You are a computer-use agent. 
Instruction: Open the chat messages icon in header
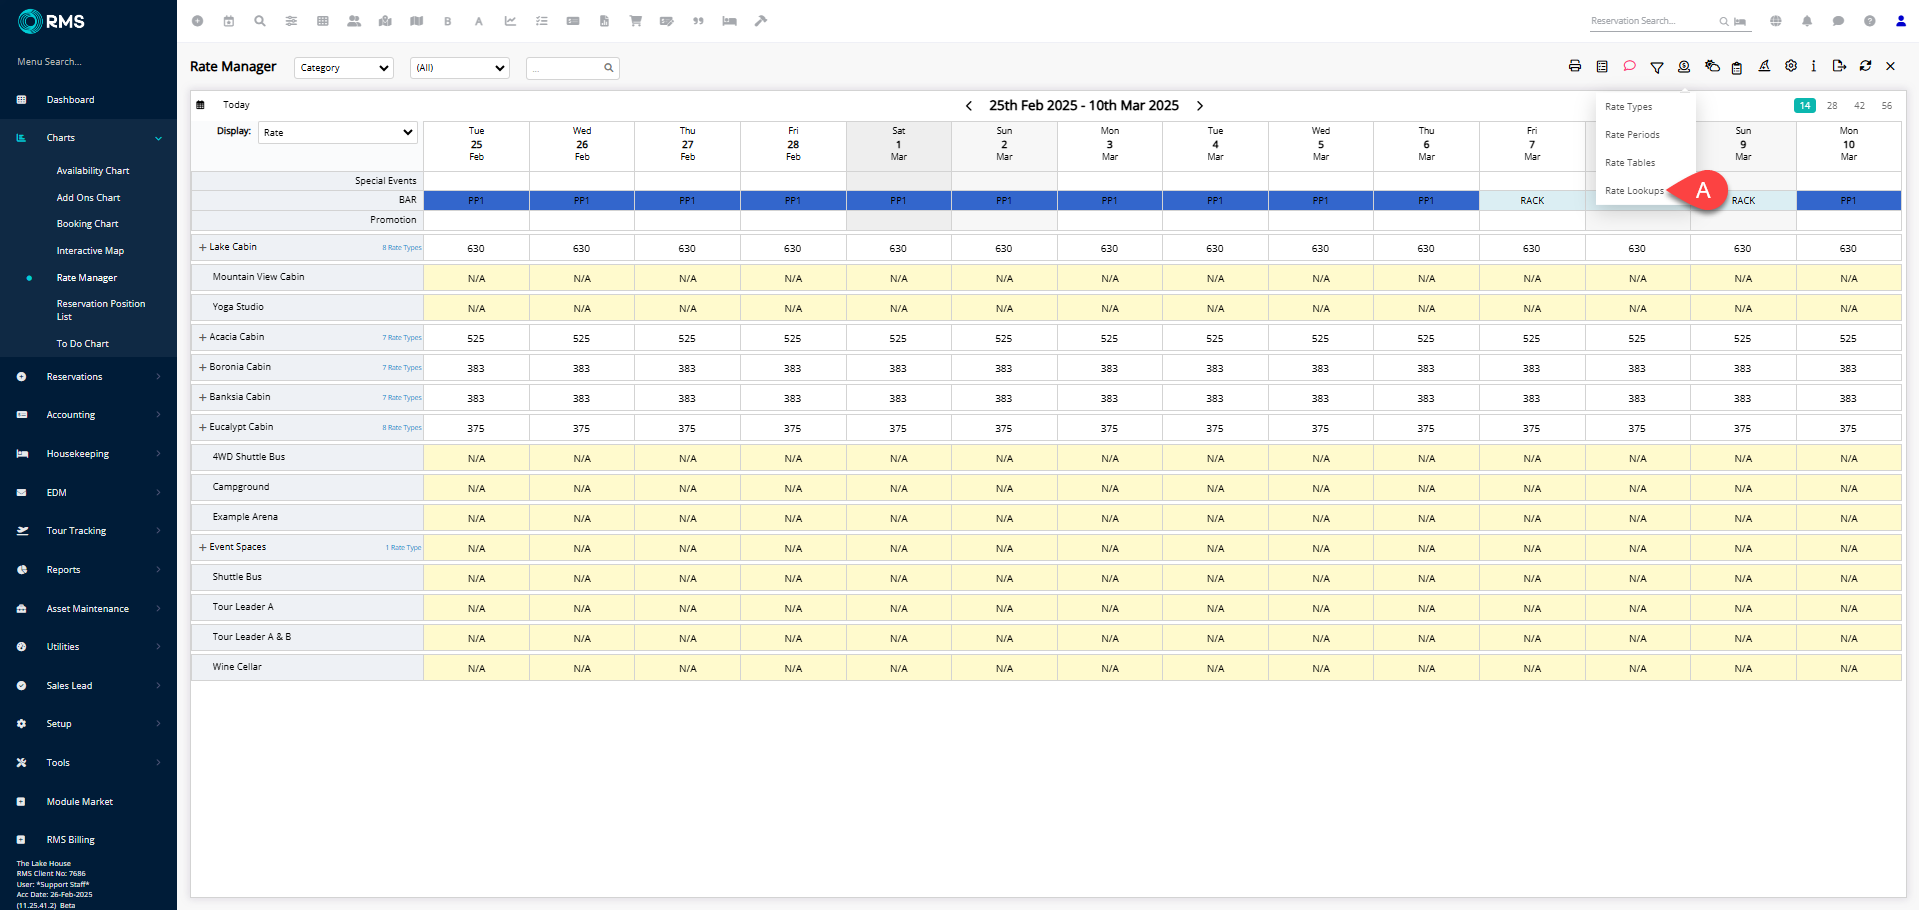[x=1838, y=21]
